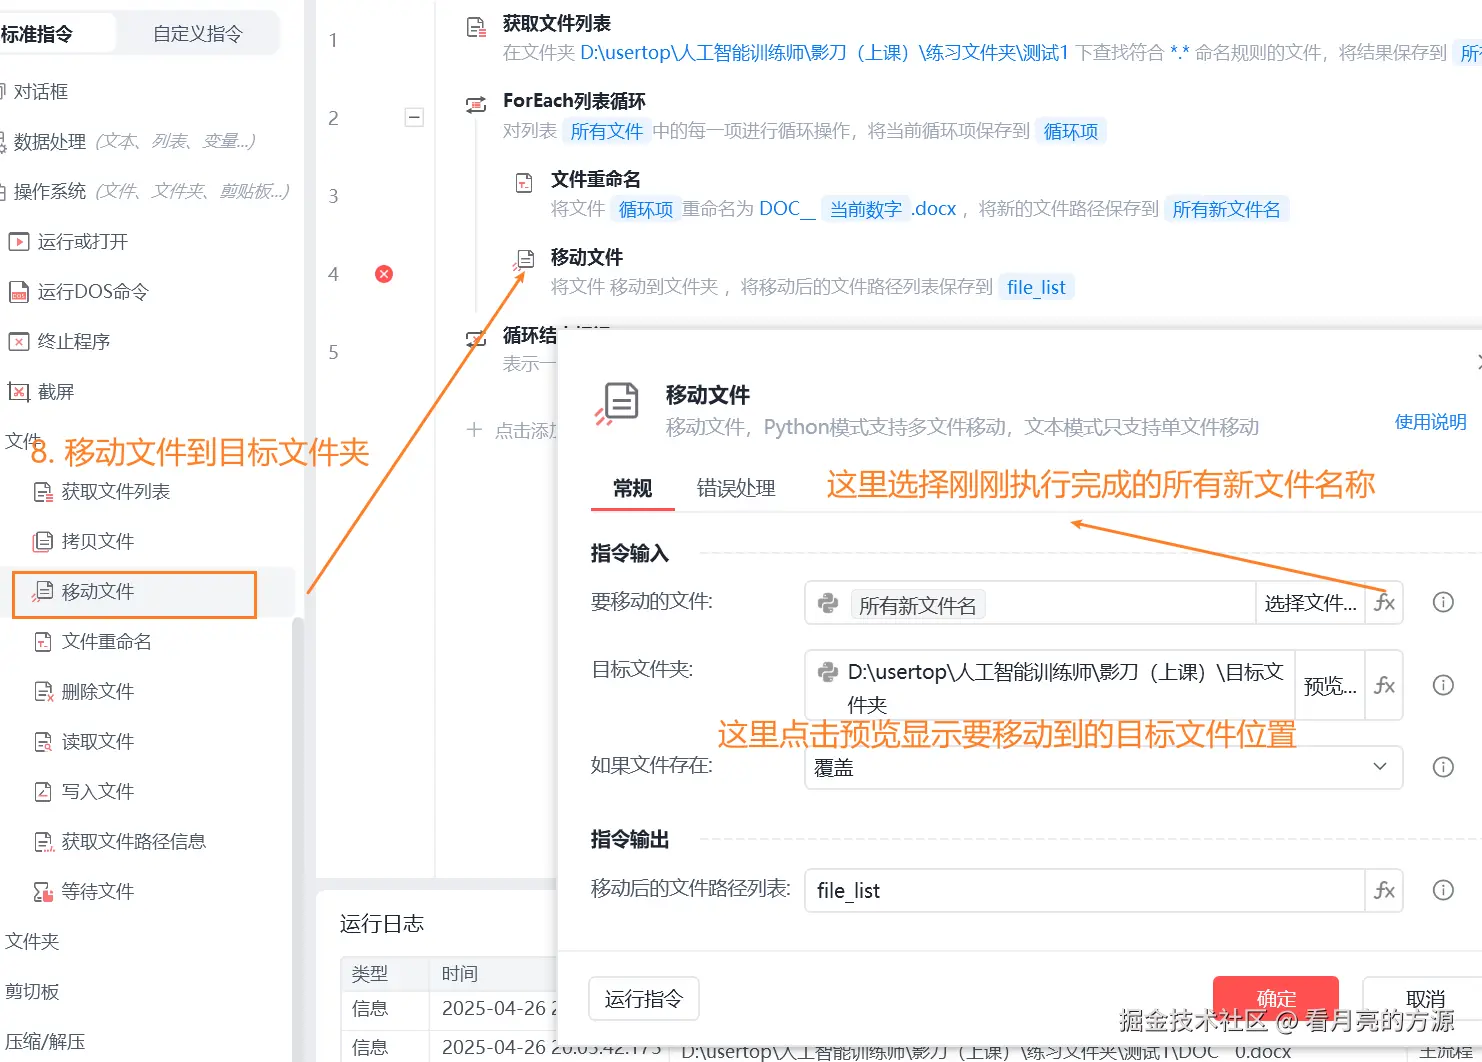Click the 要移动的文件 input field
The image size is (1482, 1062).
click(x=1030, y=603)
